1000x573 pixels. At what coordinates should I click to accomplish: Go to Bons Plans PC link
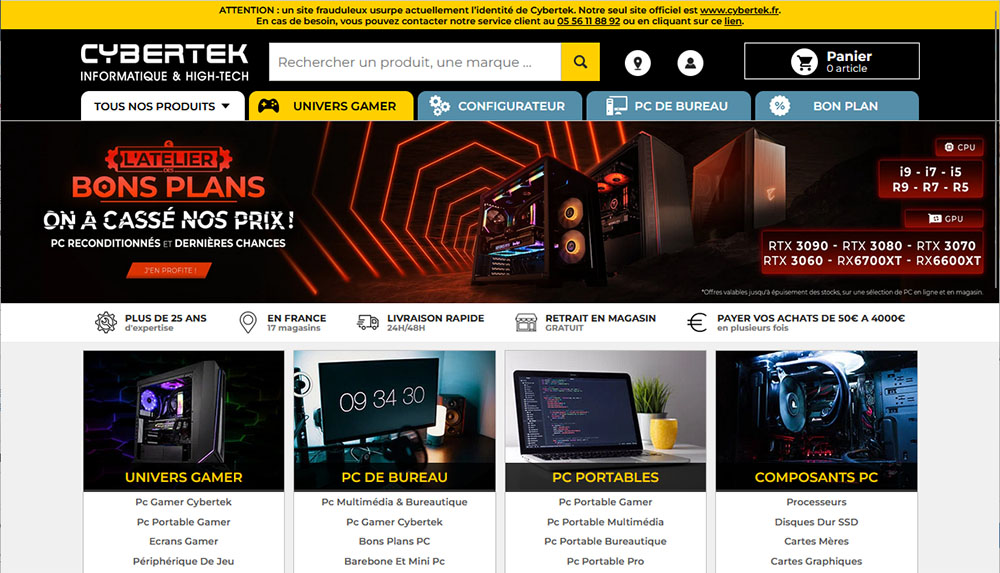point(394,541)
